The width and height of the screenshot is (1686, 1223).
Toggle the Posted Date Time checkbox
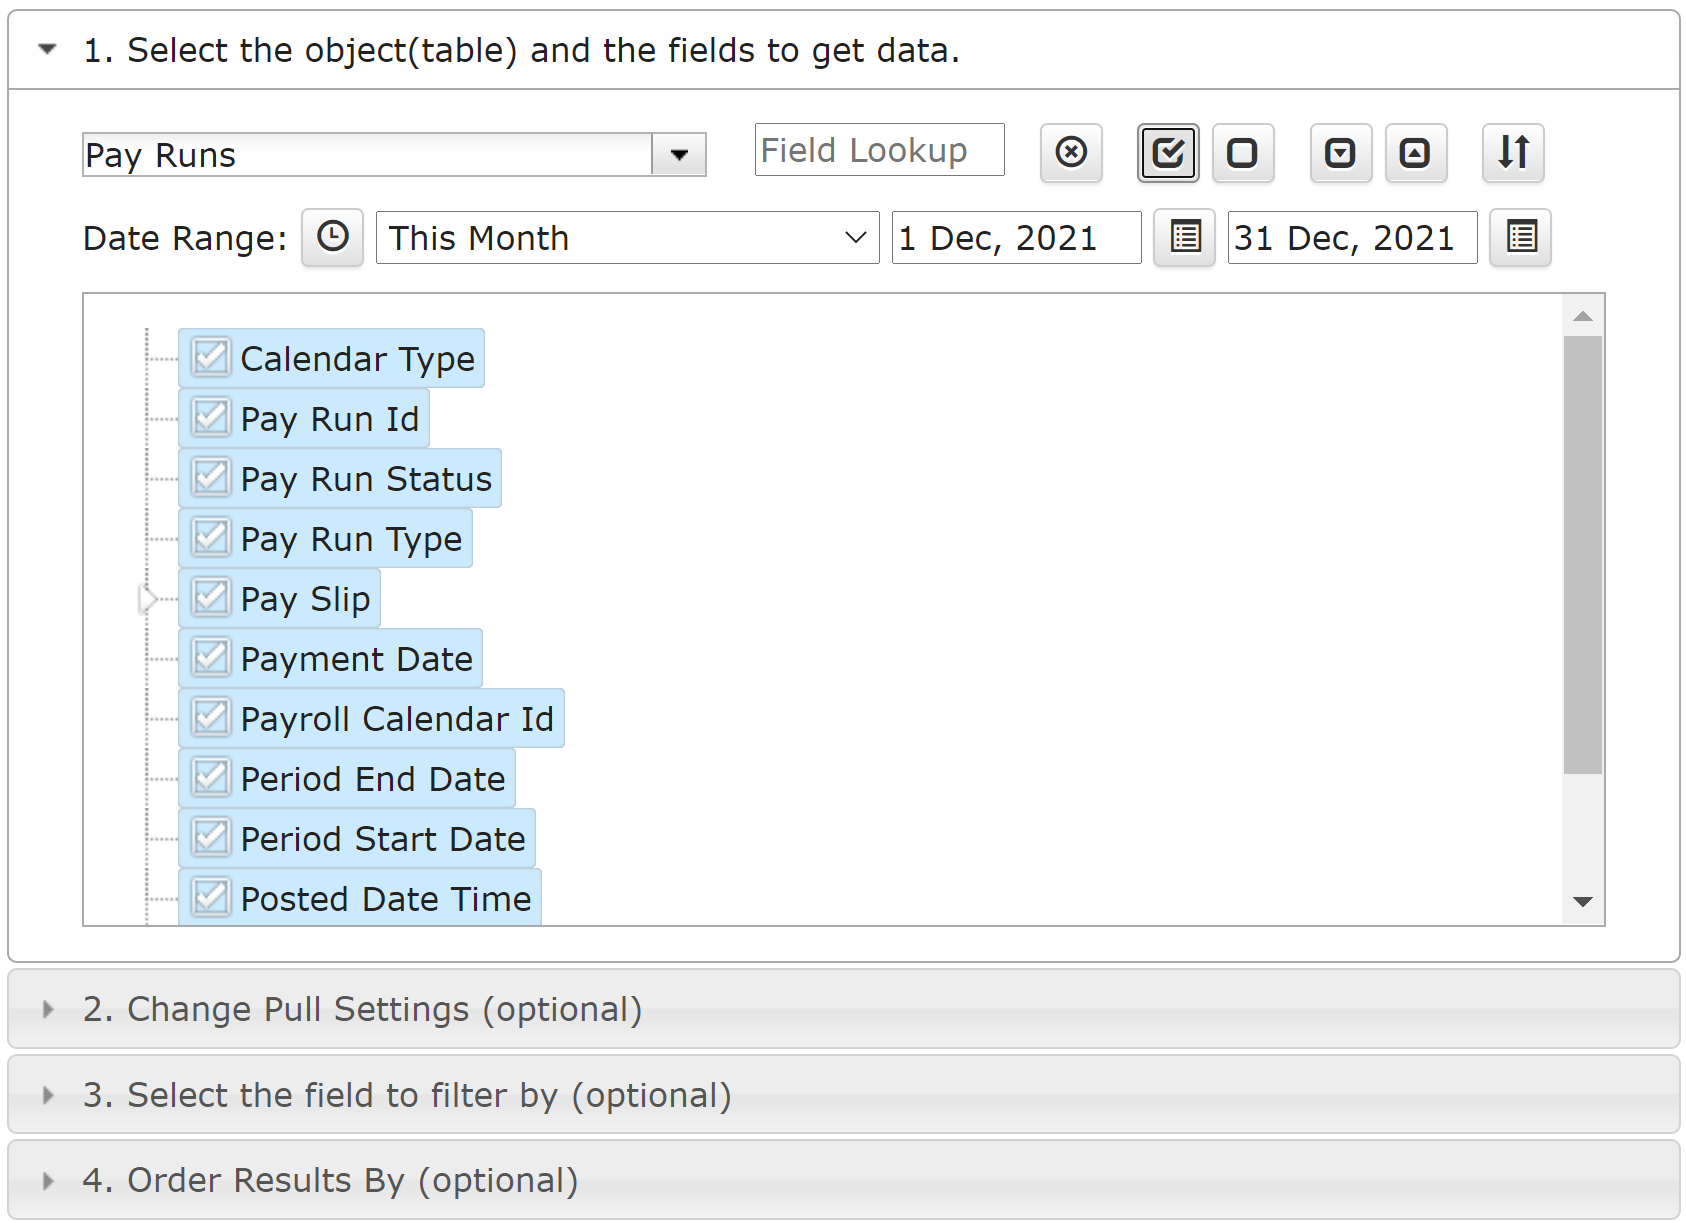coord(211,897)
